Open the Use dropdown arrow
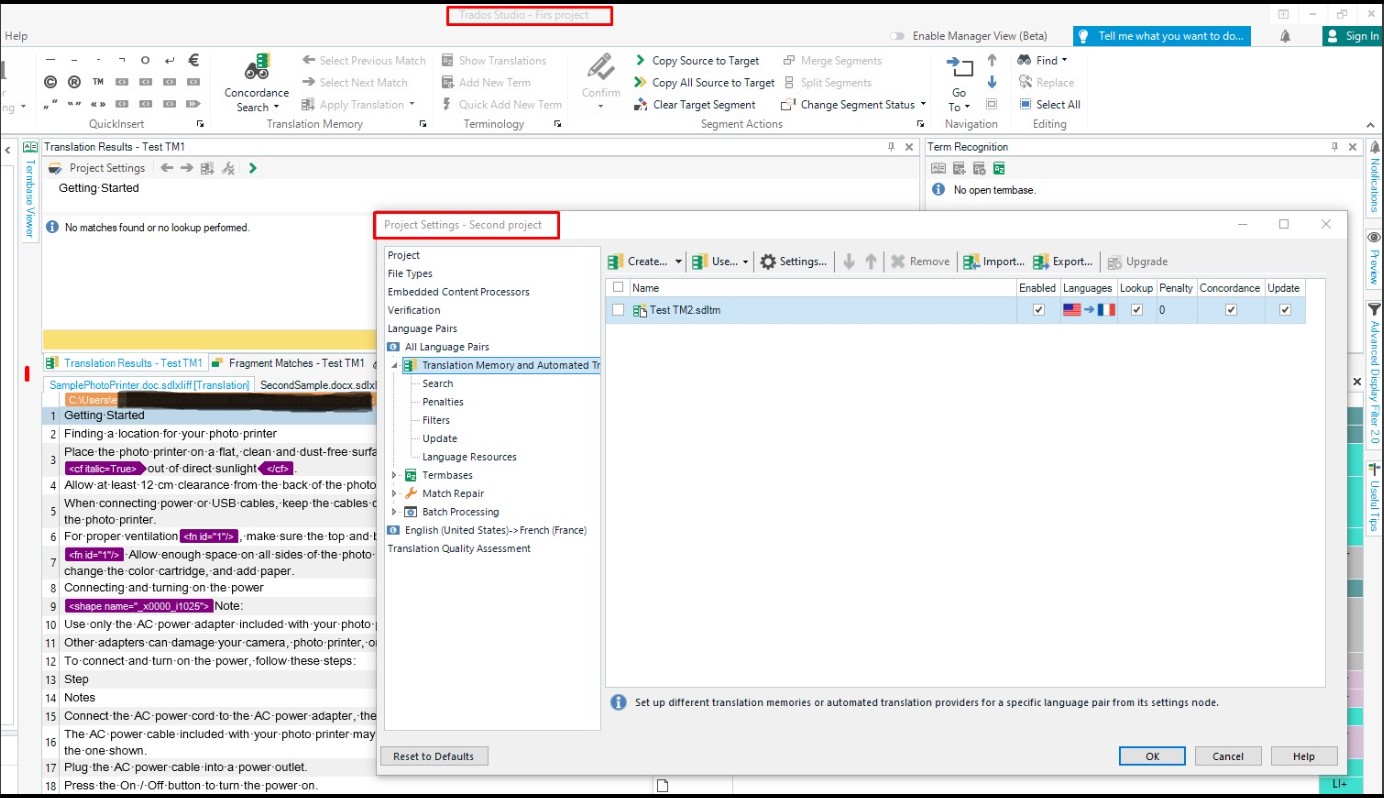 (745, 262)
